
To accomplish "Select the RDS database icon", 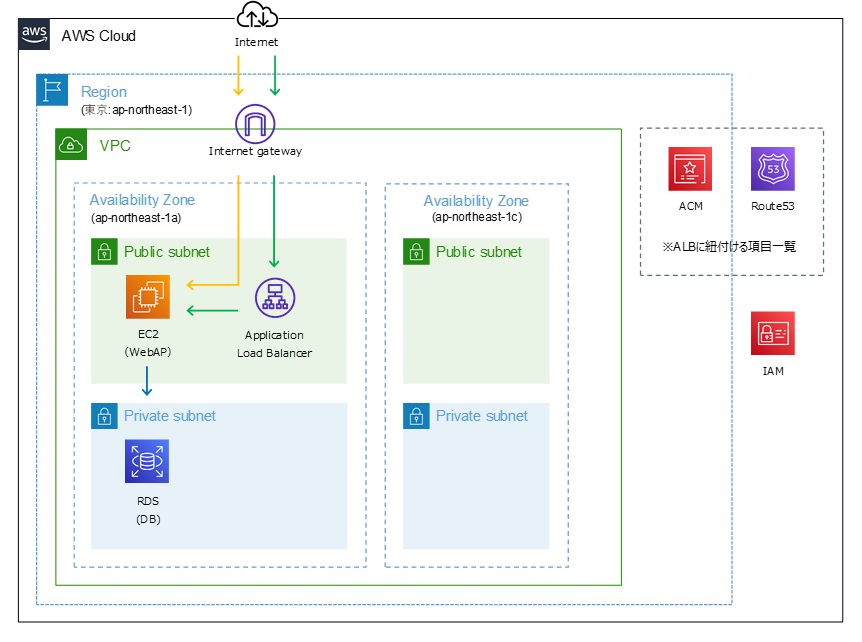I will pos(147,461).
